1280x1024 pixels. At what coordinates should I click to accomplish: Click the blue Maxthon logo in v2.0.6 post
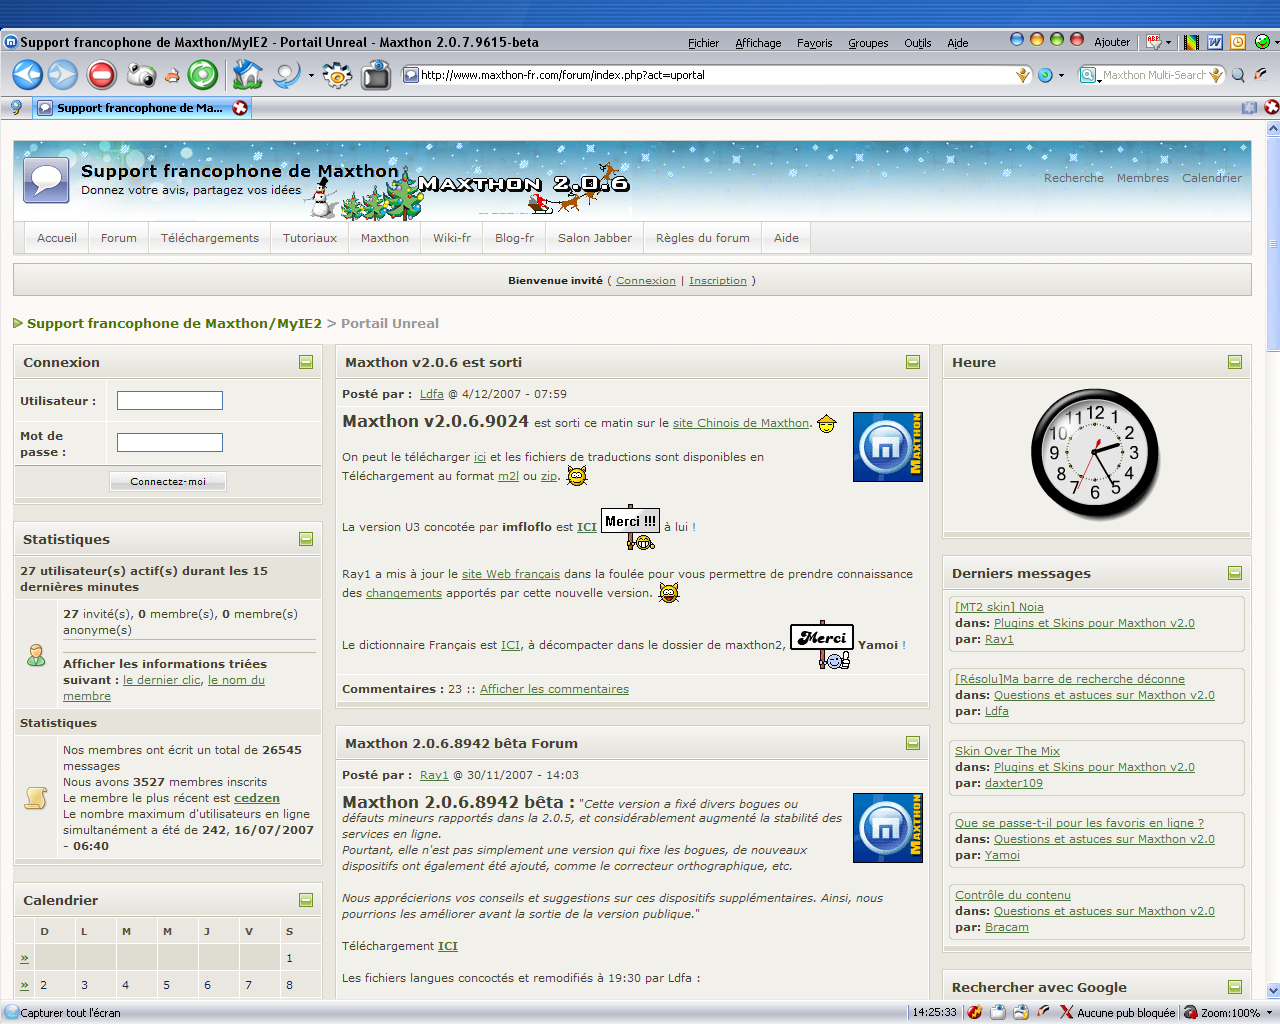point(888,447)
